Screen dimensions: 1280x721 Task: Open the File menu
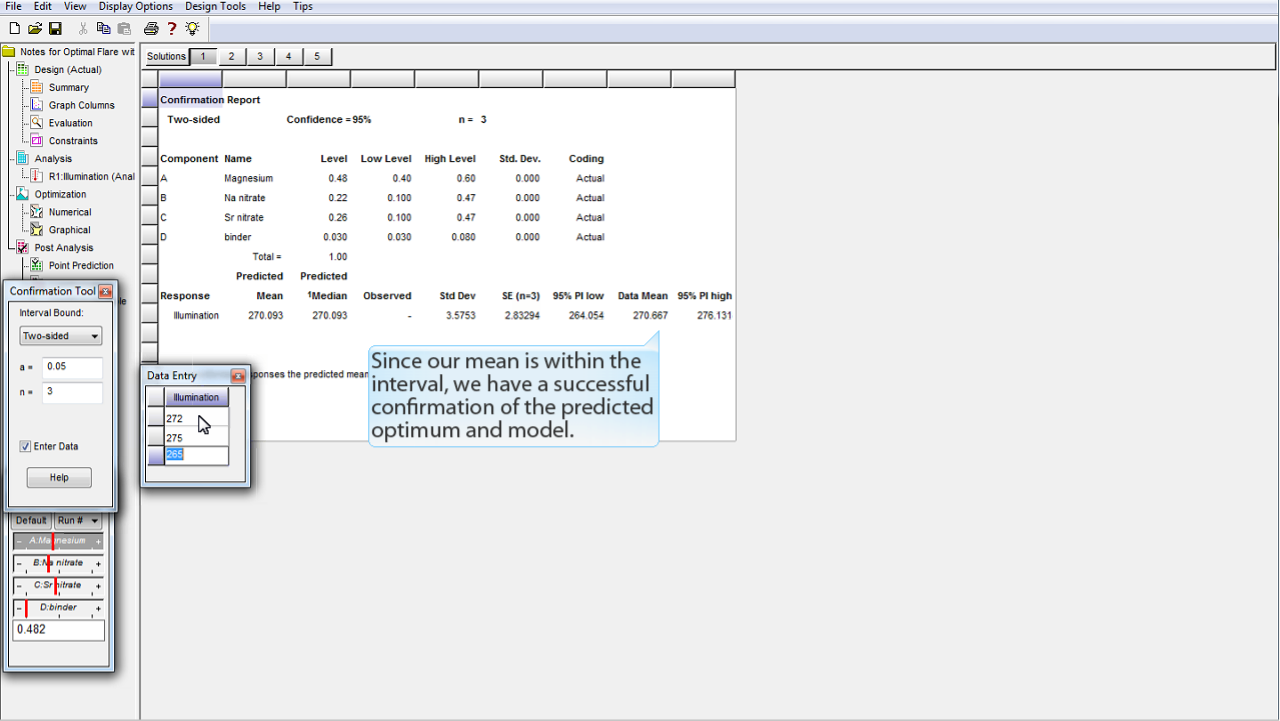(13, 6)
